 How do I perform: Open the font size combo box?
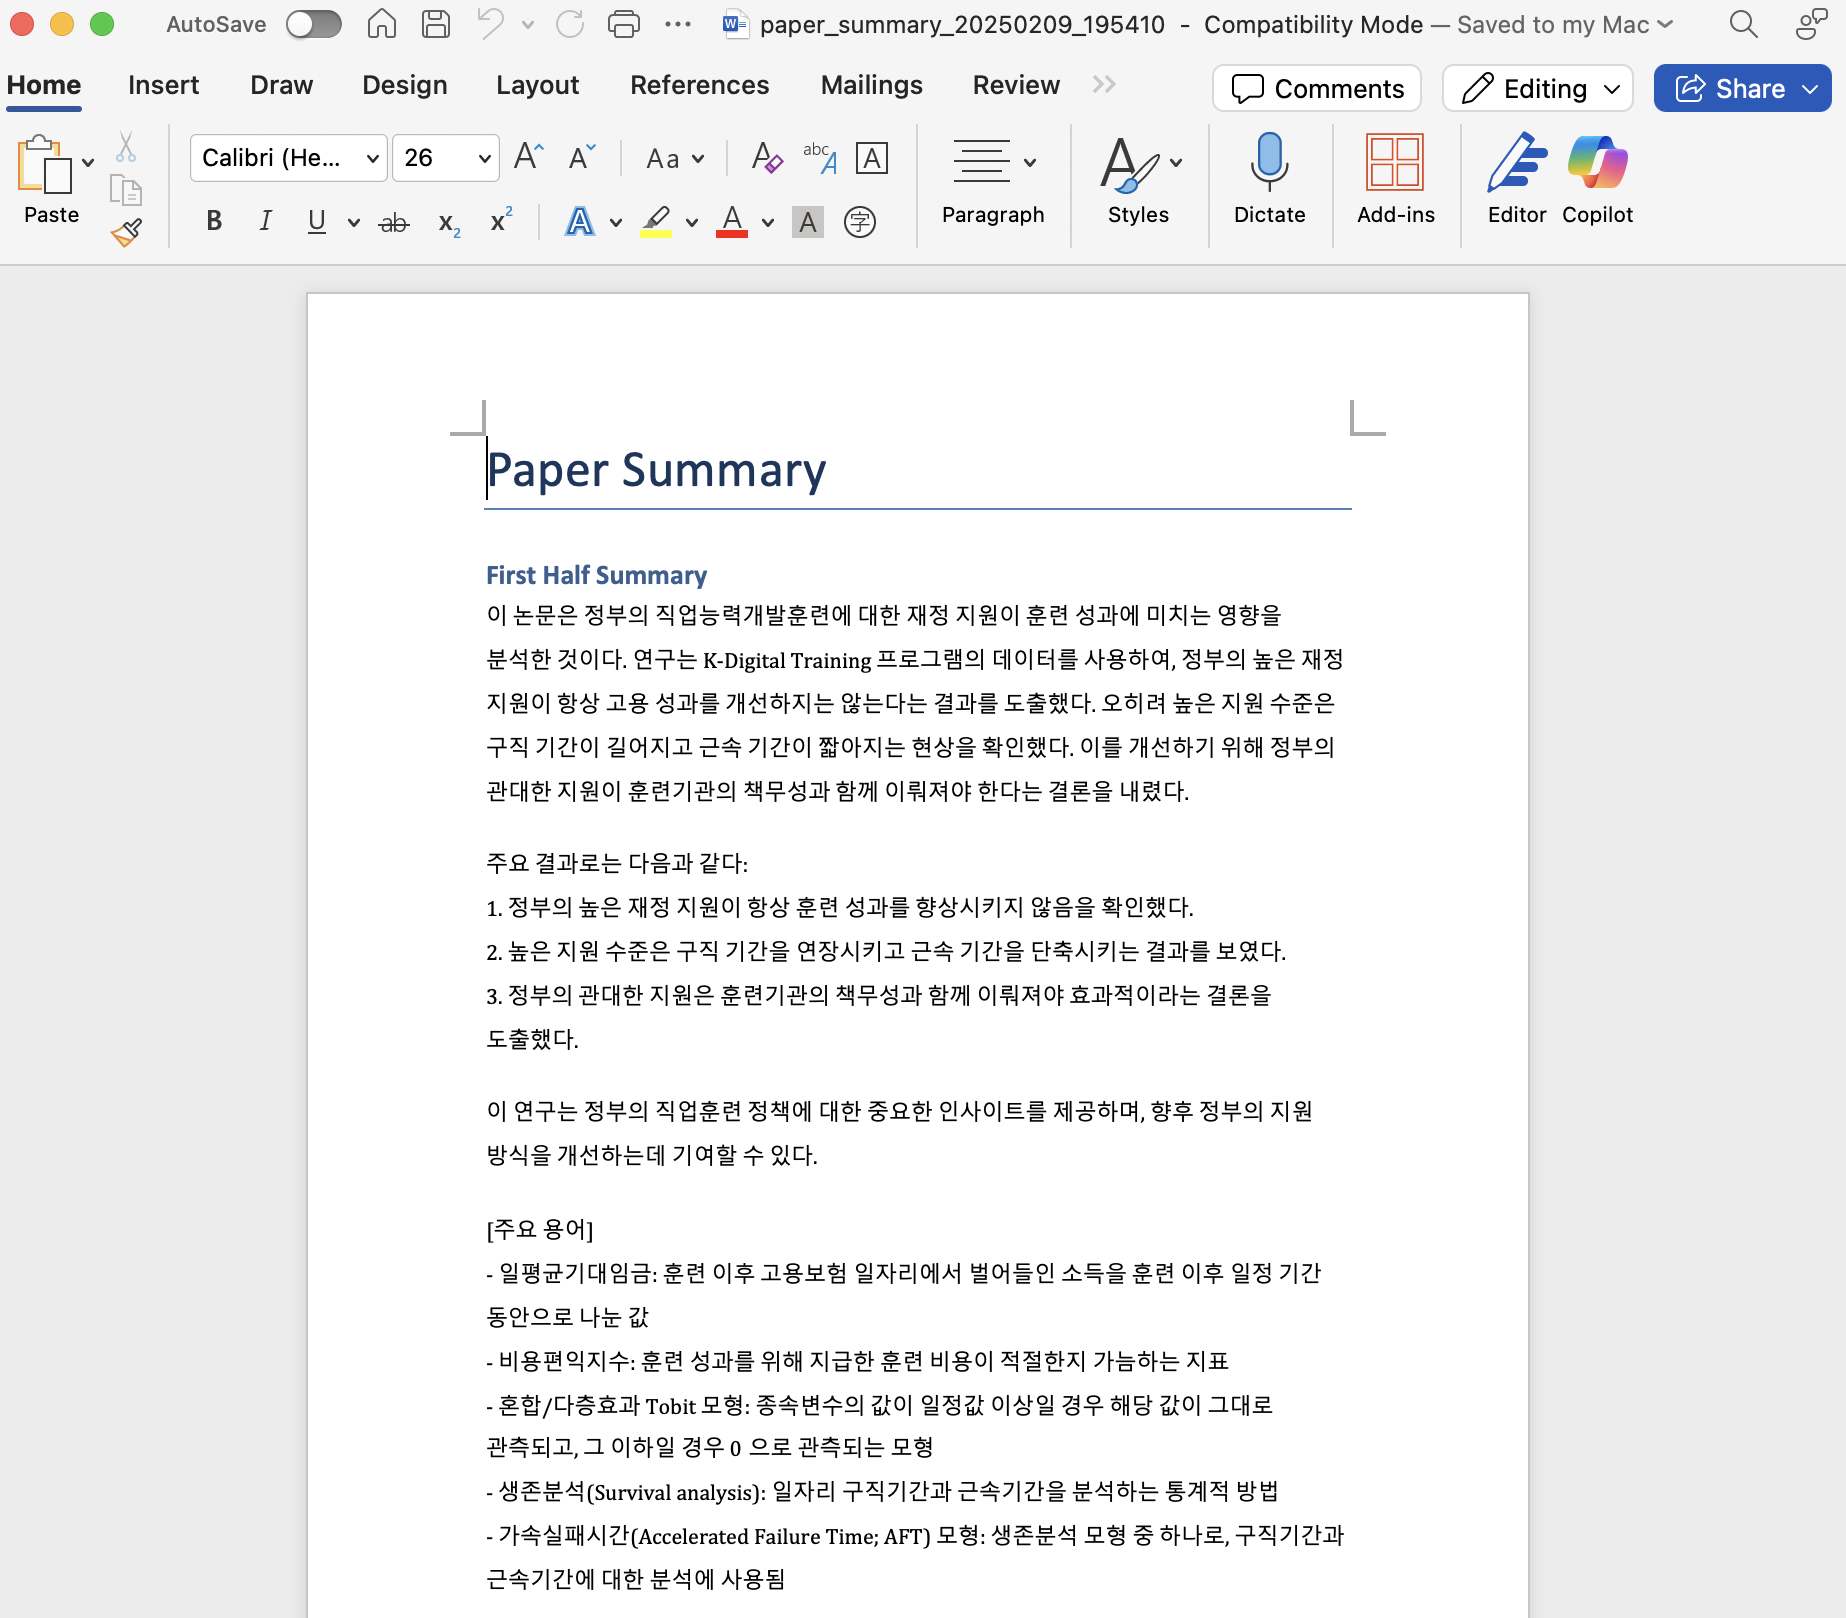pyautogui.click(x=446, y=158)
